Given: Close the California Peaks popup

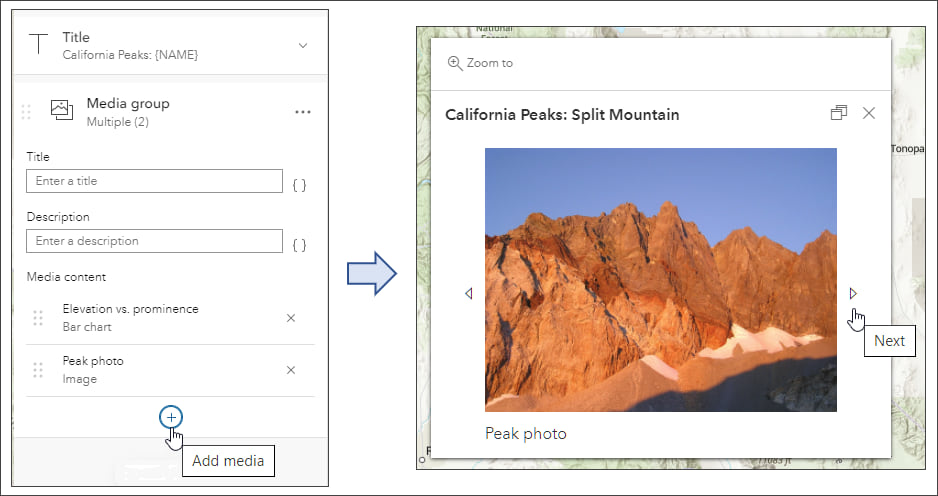Looking at the screenshot, I should click(868, 114).
